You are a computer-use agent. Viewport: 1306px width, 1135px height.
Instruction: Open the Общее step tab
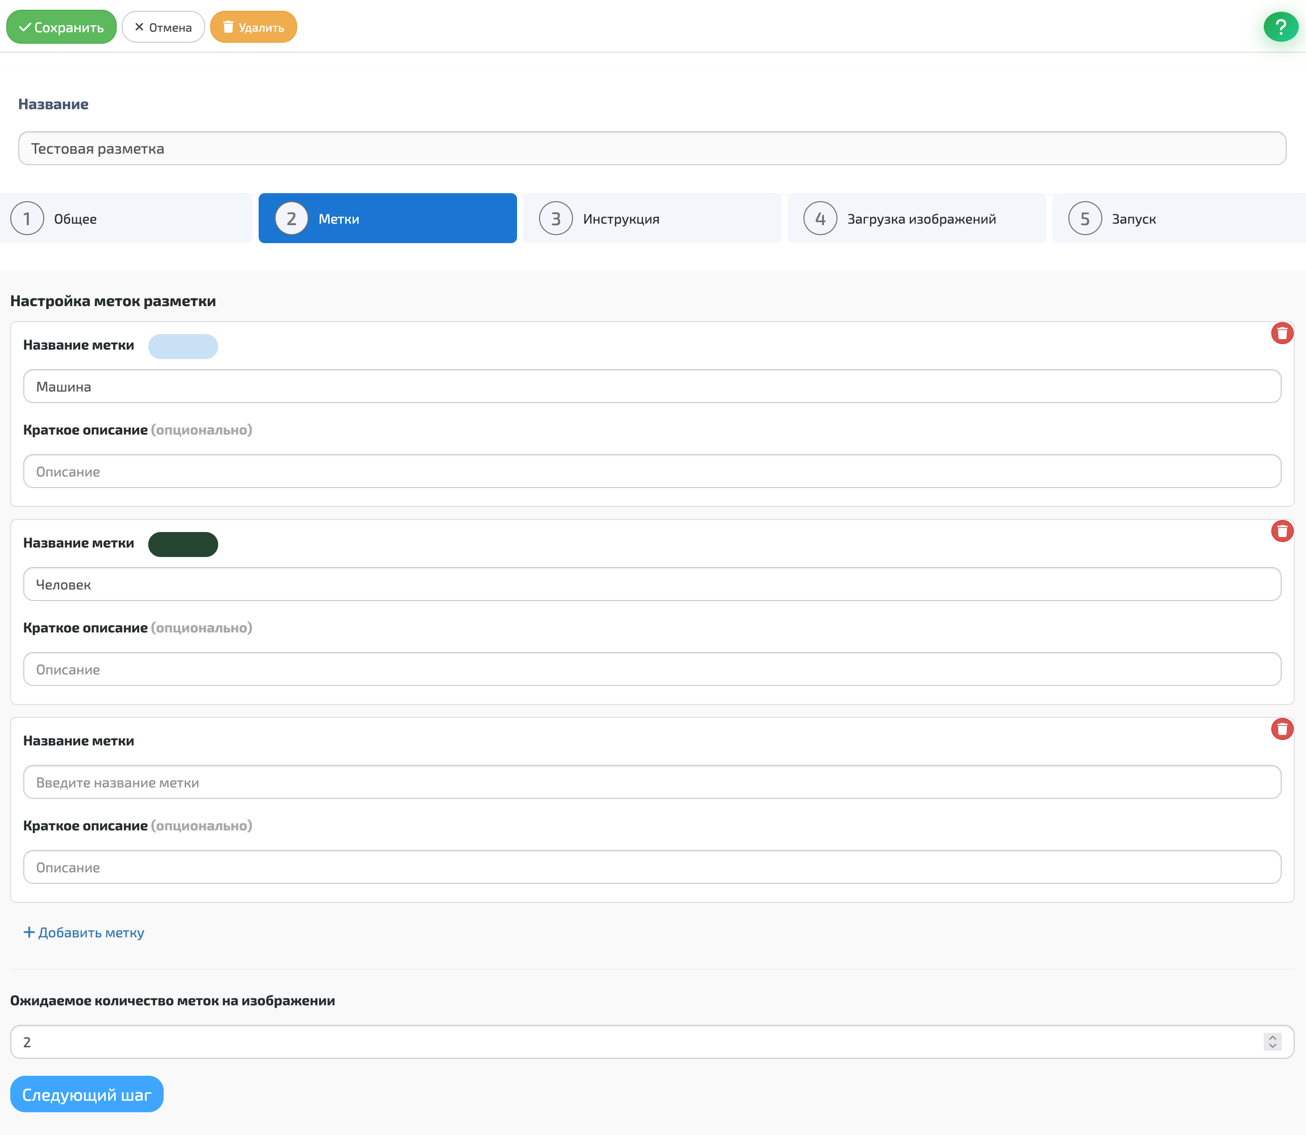pyautogui.click(x=126, y=218)
